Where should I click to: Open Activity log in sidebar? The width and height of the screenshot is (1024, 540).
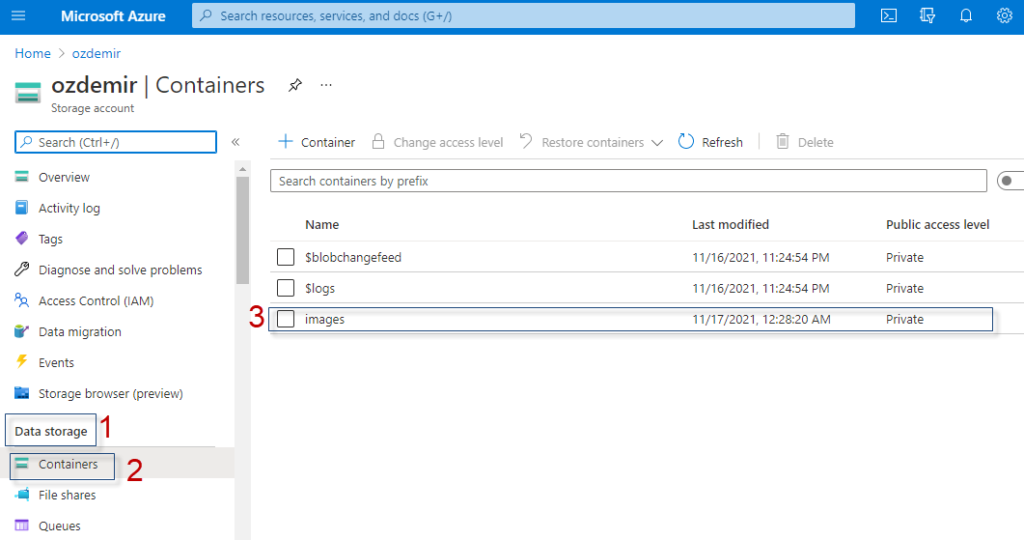coord(69,208)
